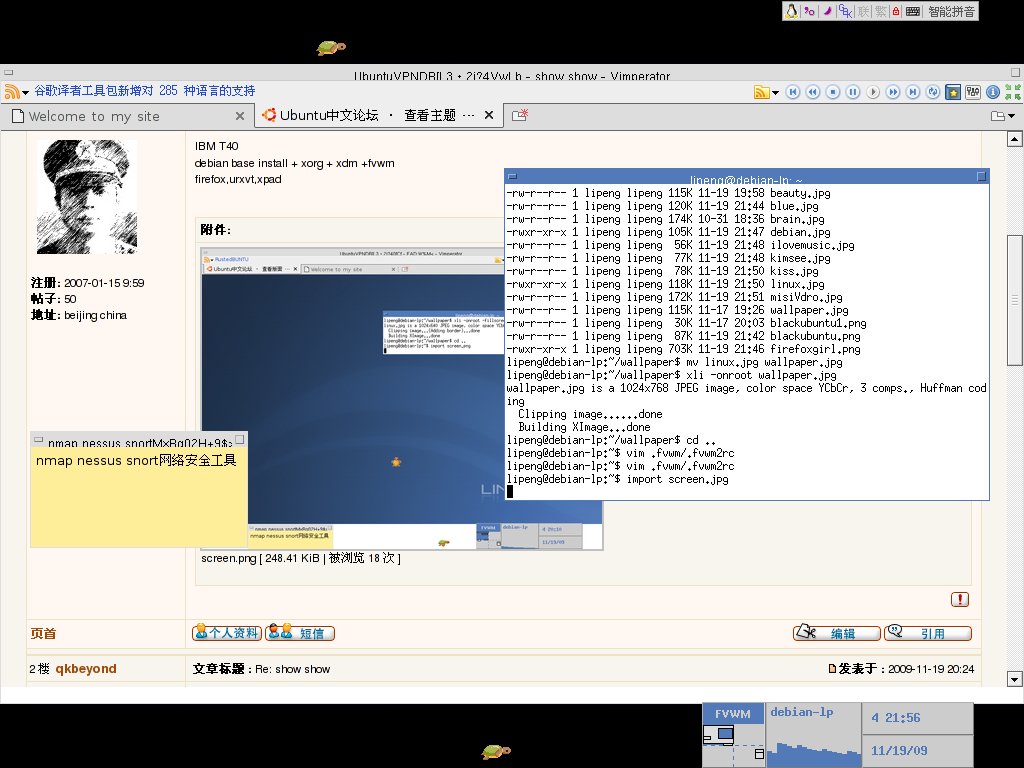This screenshot has height=768, width=1024.
Task: Click terminal window title bar right button
Action: (x=981, y=176)
